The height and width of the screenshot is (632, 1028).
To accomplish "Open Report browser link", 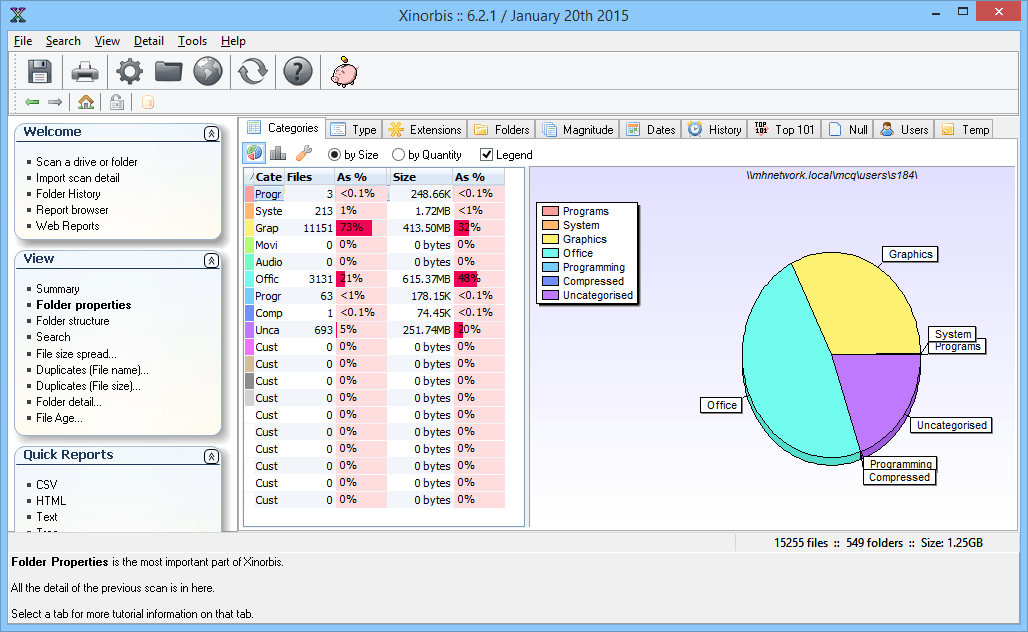I will [x=72, y=210].
